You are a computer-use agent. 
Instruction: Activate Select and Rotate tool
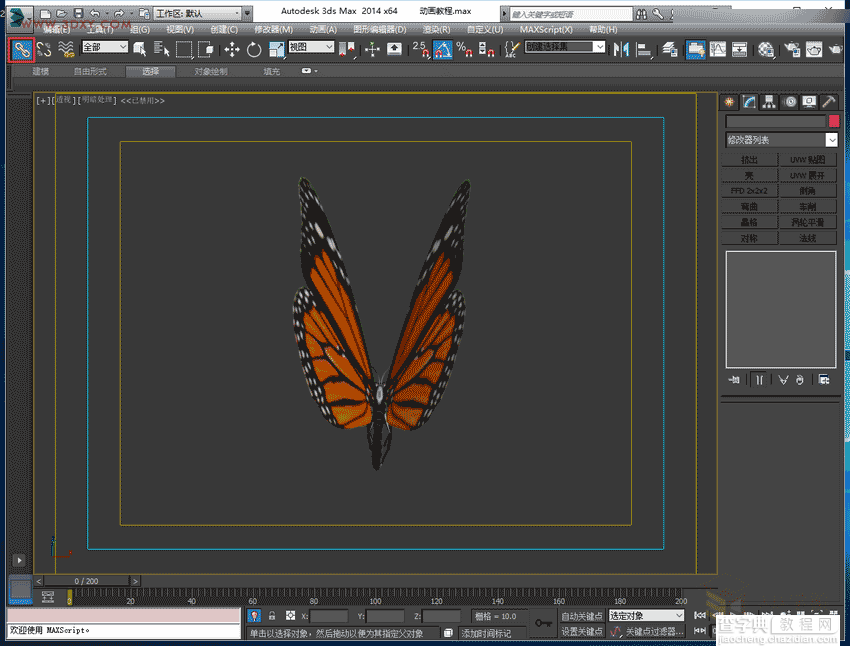[254, 50]
